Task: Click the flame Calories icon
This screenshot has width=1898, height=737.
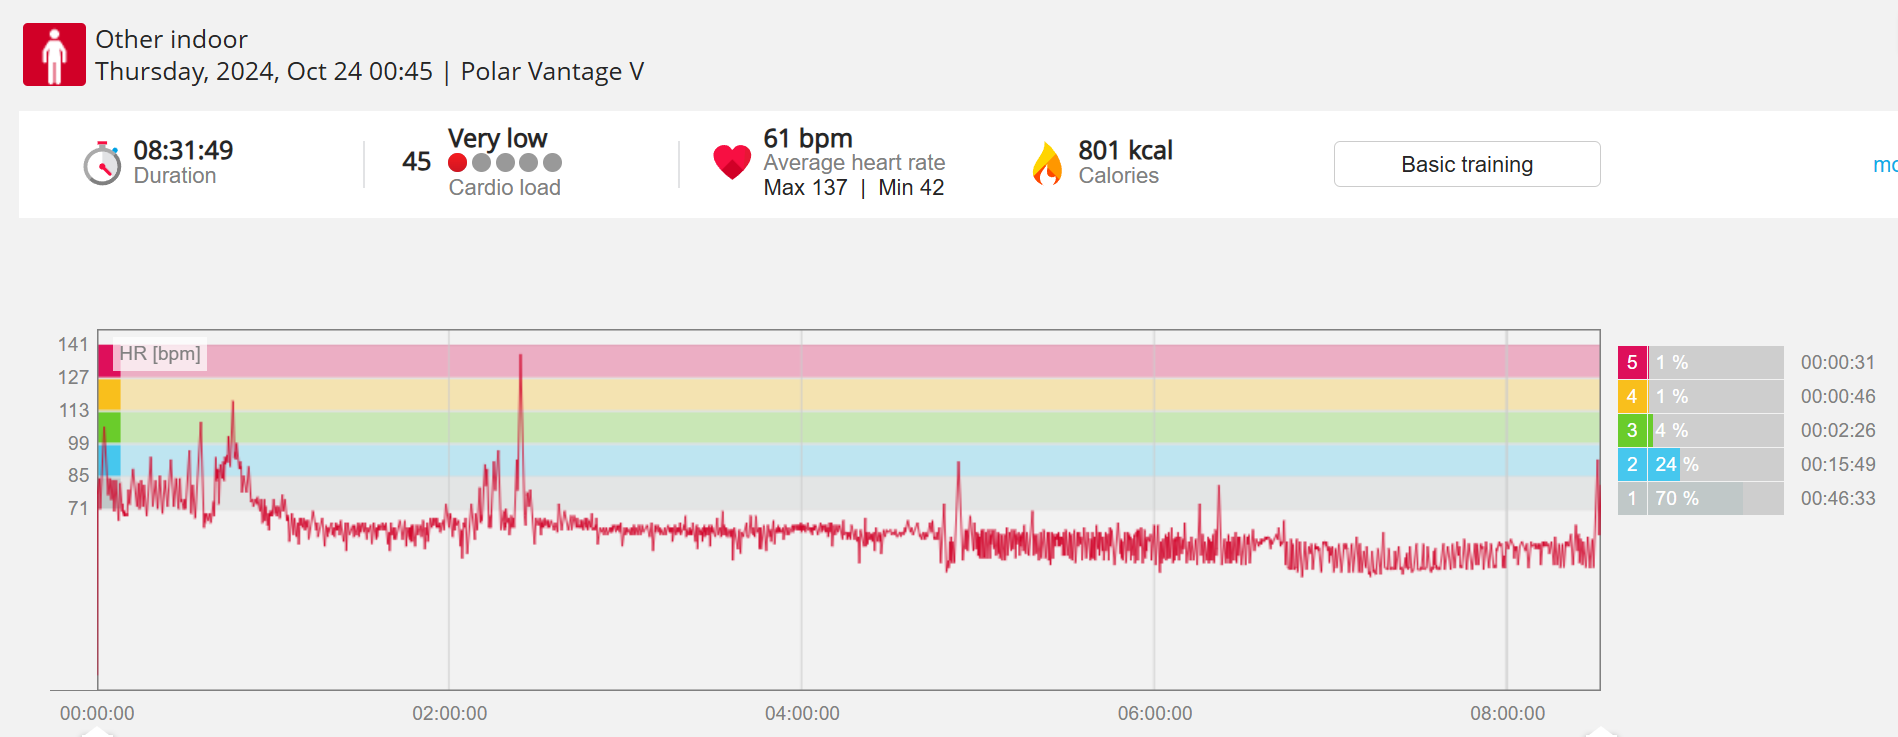Action: [x=1047, y=164]
